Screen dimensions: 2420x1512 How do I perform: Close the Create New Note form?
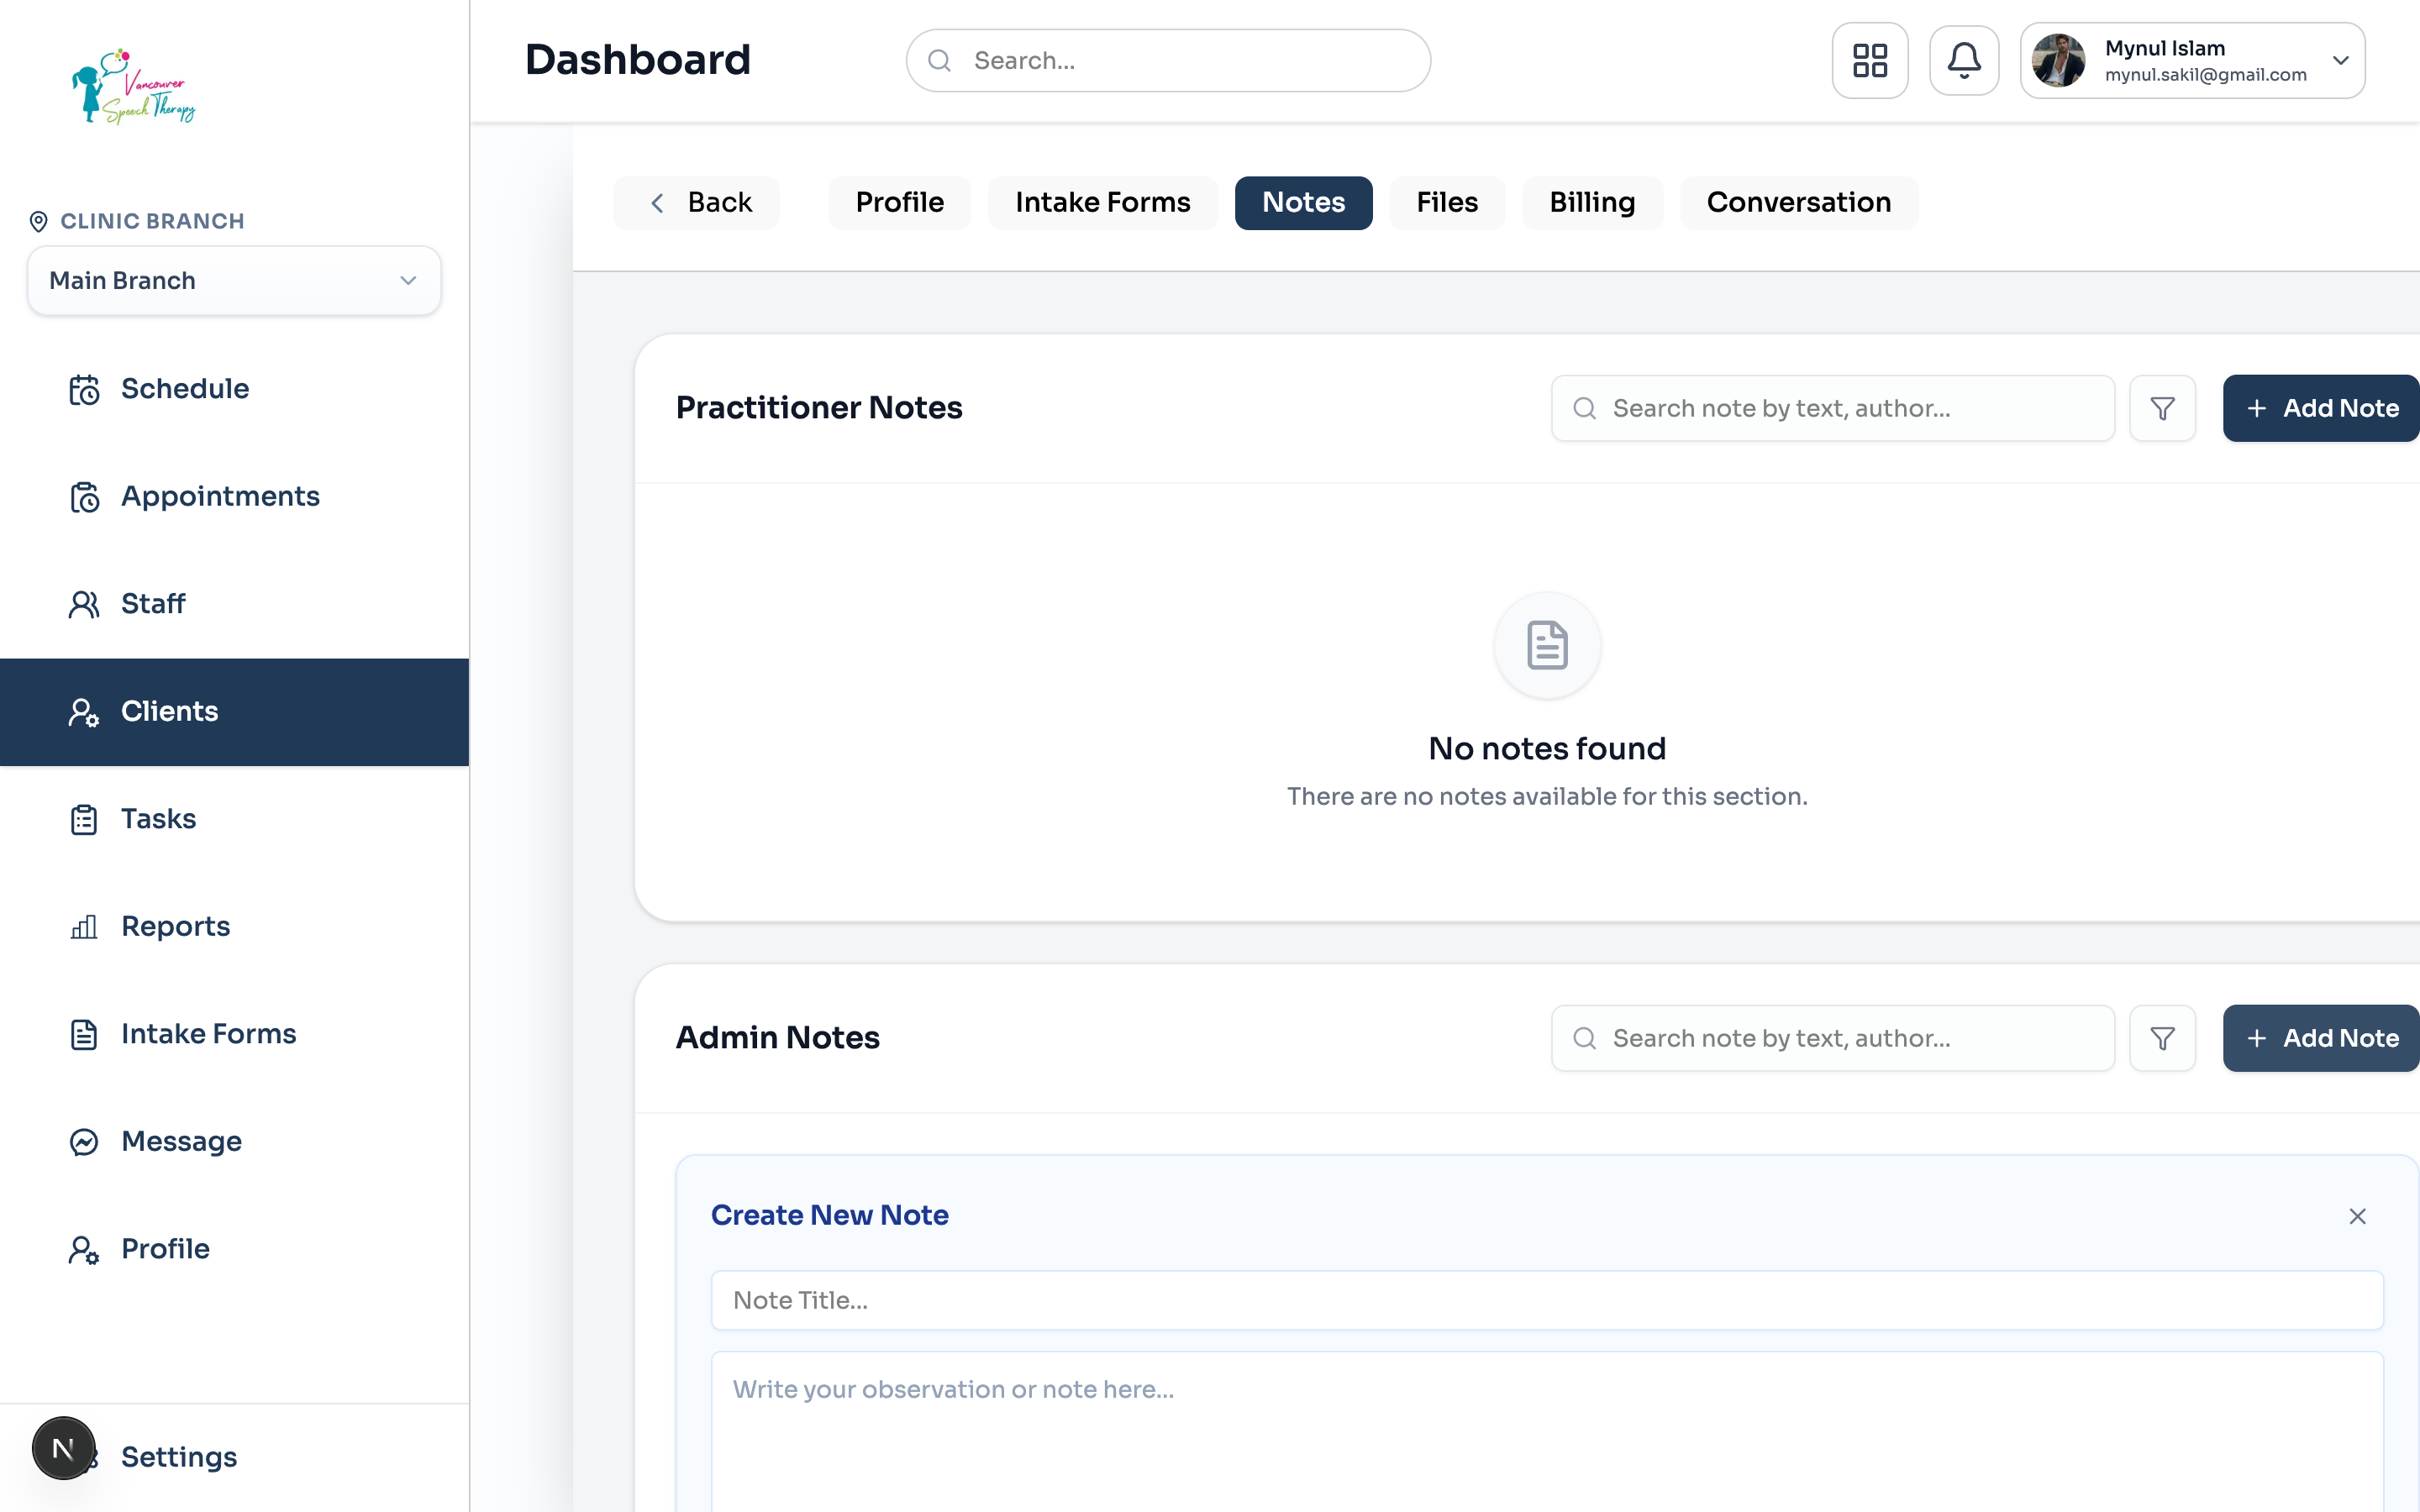coord(2357,1216)
